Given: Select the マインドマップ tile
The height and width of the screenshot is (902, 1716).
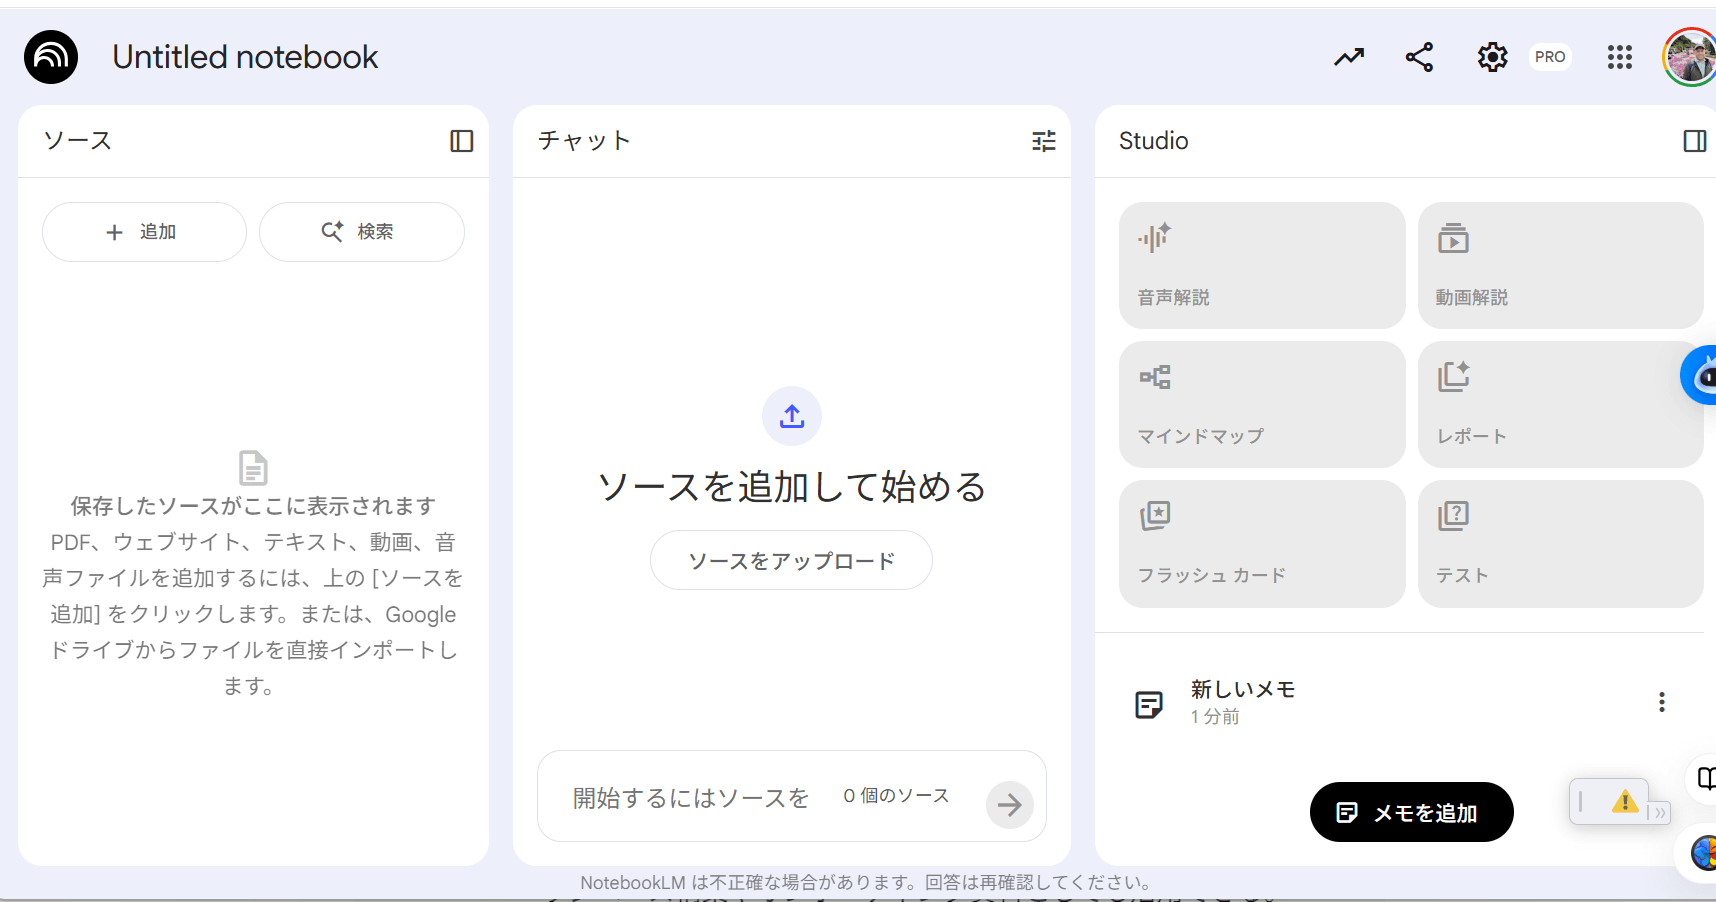Looking at the screenshot, I should pyautogui.click(x=1261, y=404).
